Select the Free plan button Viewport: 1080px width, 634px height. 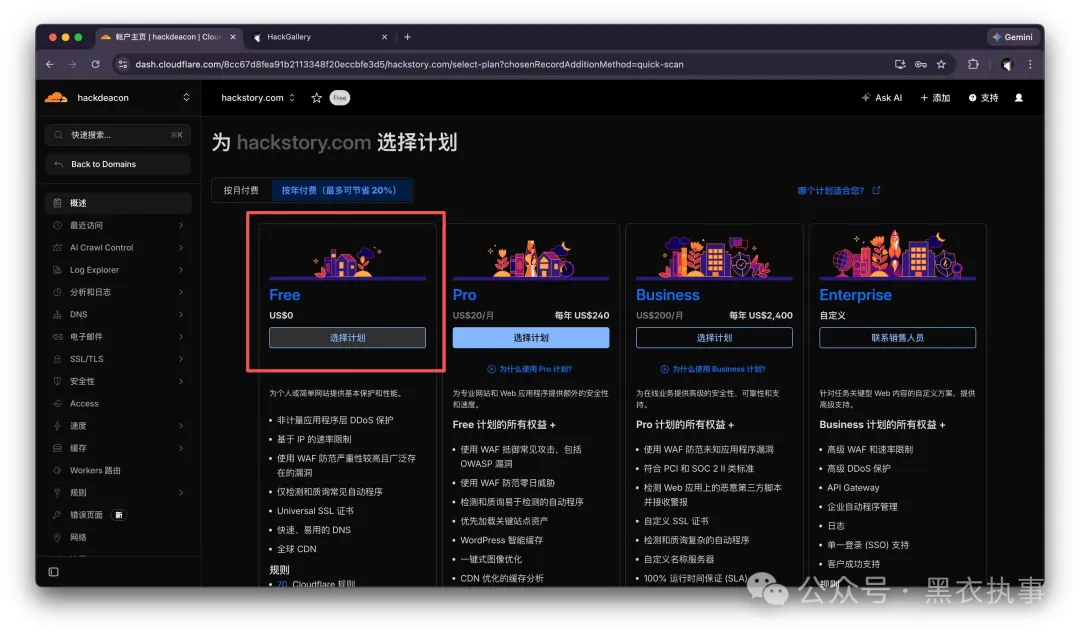pyautogui.click(x=347, y=338)
